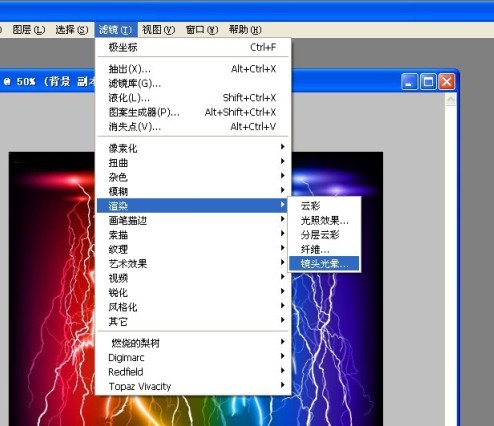Open the 帮助(H) menu
494x426 pixels.
coord(245,30)
